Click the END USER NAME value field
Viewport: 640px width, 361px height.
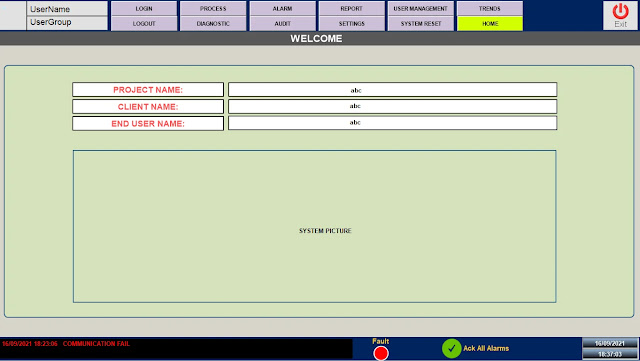click(x=392, y=123)
